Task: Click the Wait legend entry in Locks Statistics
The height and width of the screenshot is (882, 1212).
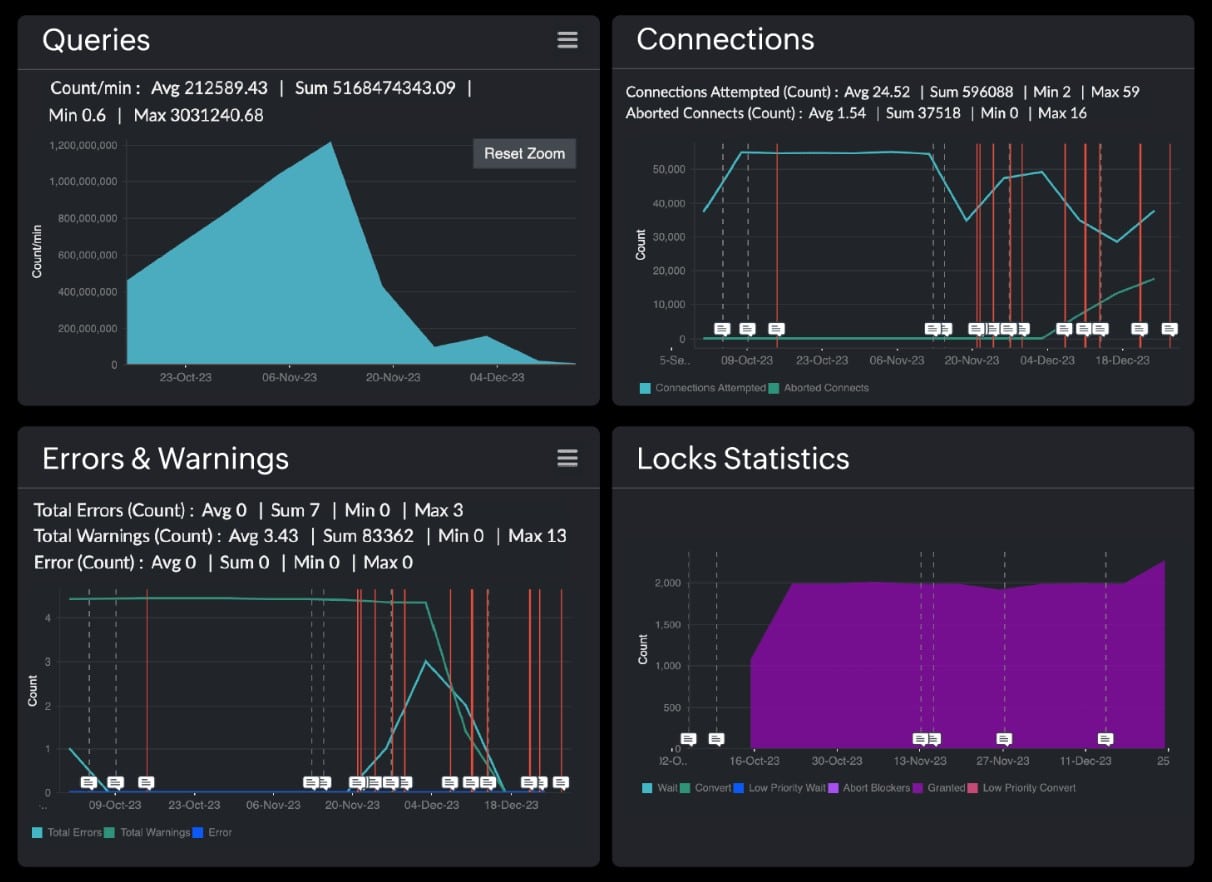Action: coord(665,788)
